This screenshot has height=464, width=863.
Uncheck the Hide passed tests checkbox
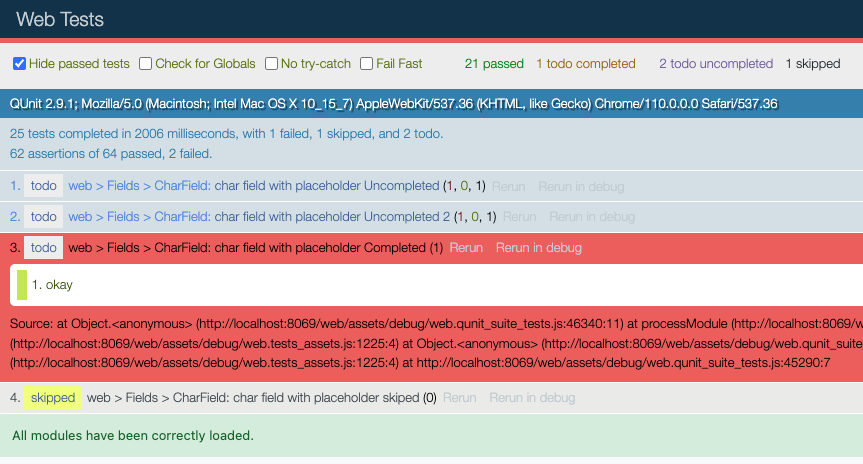pos(19,64)
